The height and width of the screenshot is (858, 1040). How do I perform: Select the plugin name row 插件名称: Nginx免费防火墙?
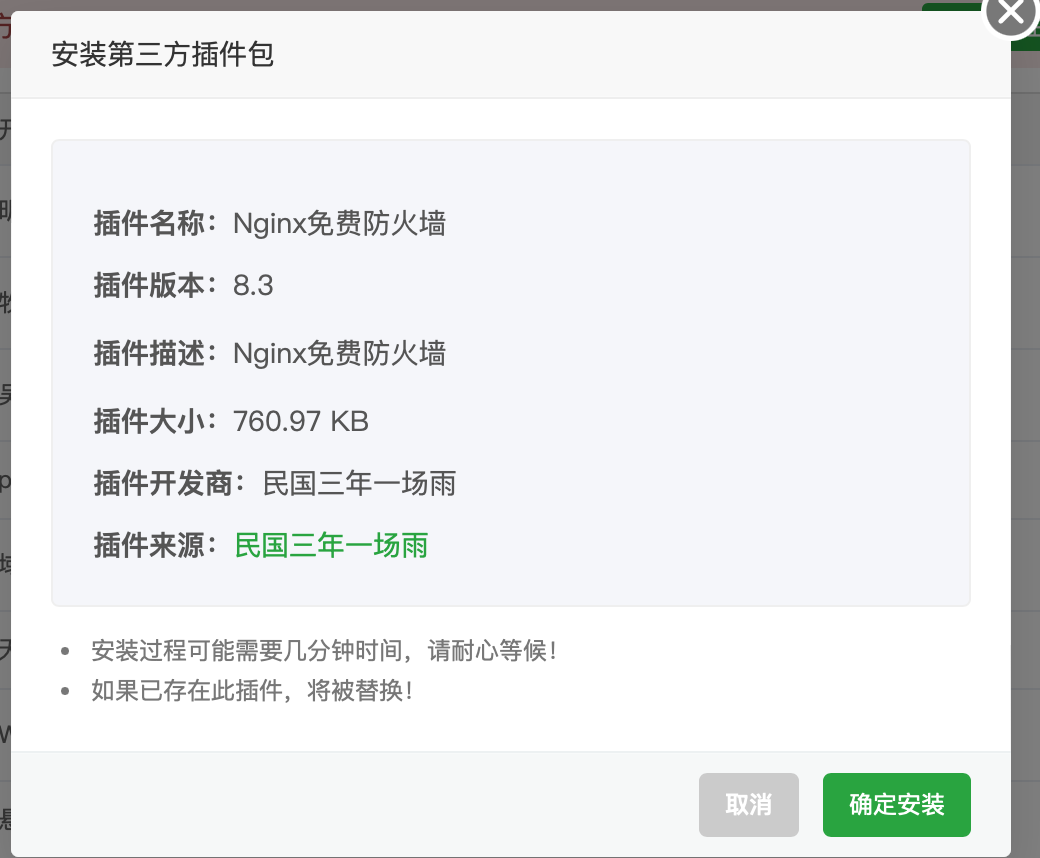point(270,223)
